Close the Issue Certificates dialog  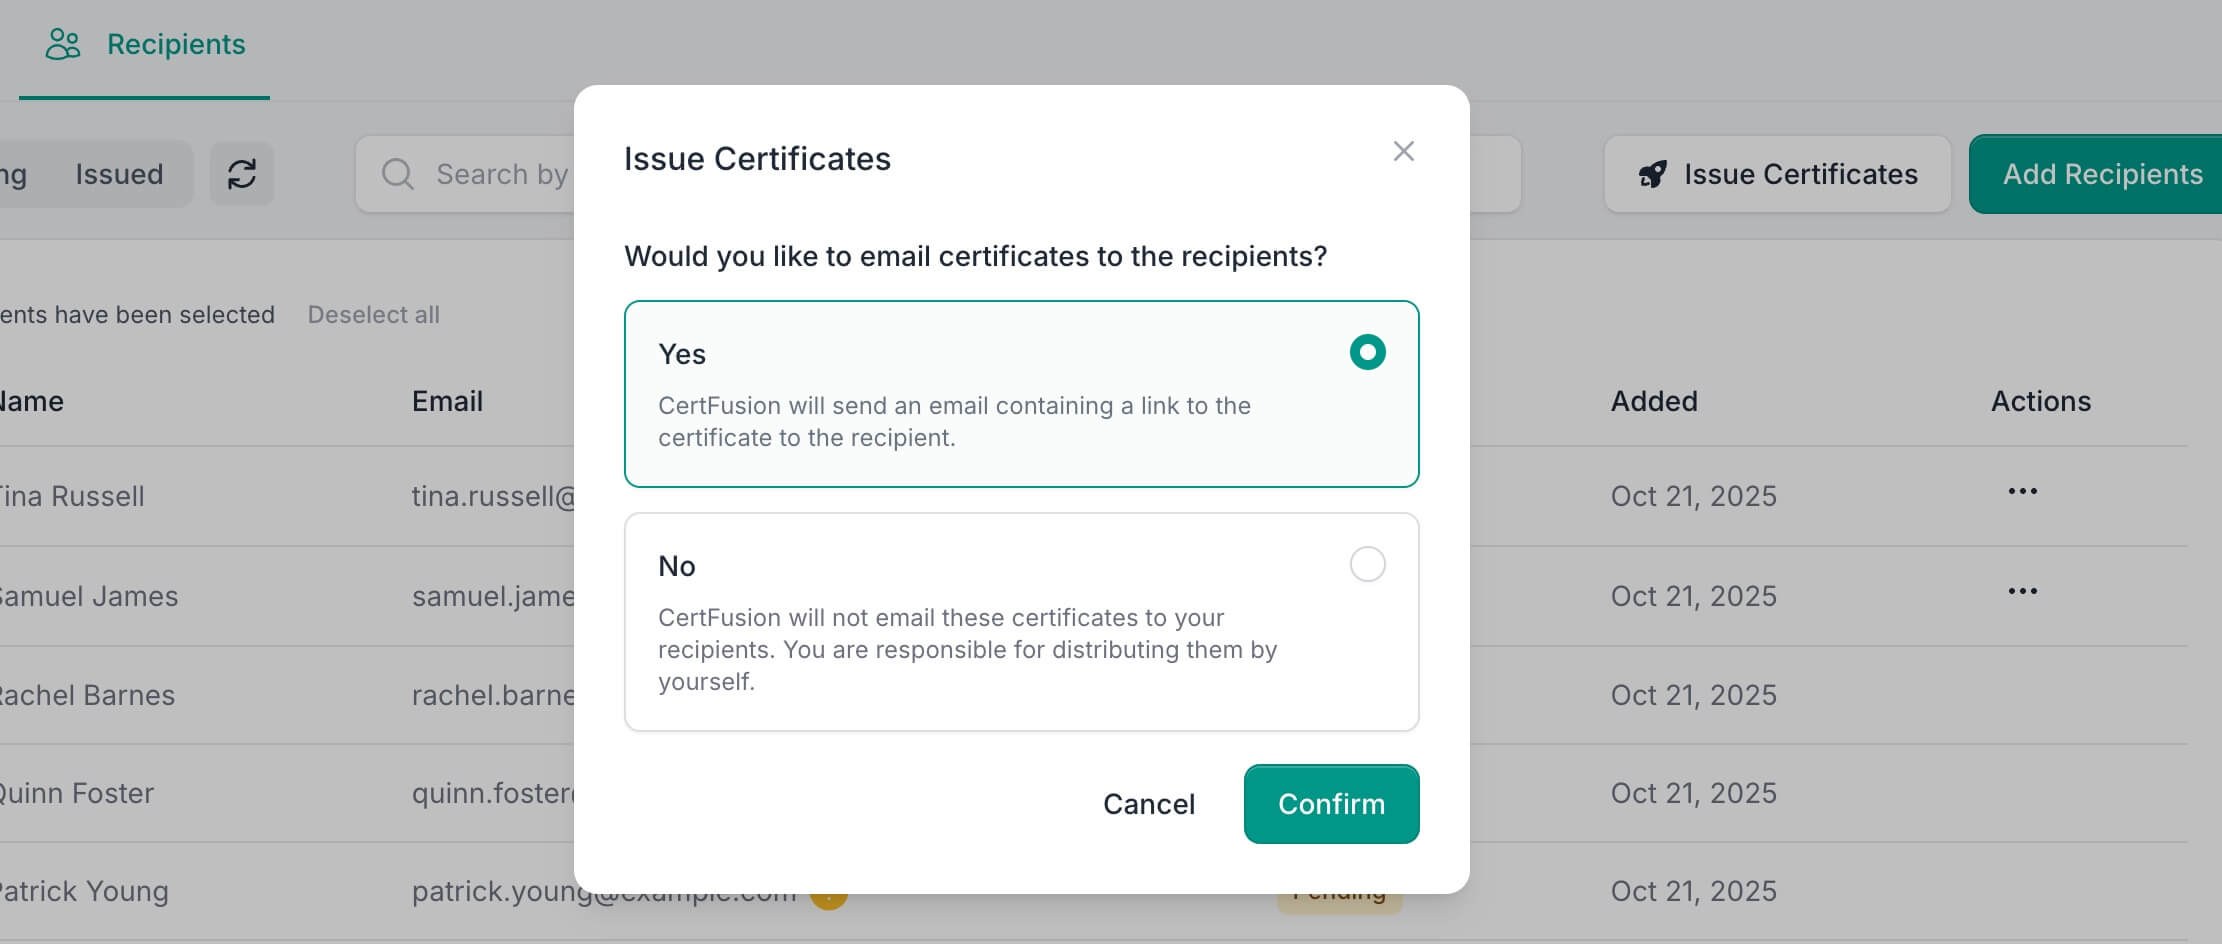pyautogui.click(x=1403, y=151)
